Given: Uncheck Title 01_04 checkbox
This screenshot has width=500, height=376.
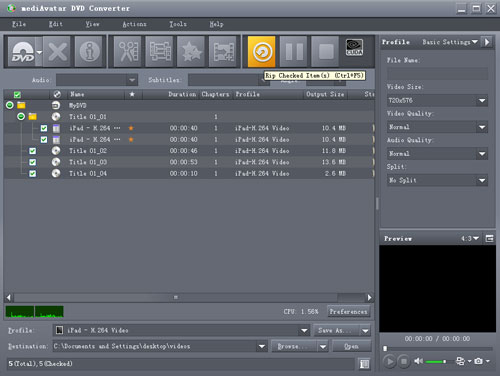Looking at the screenshot, I should click(x=32, y=173).
